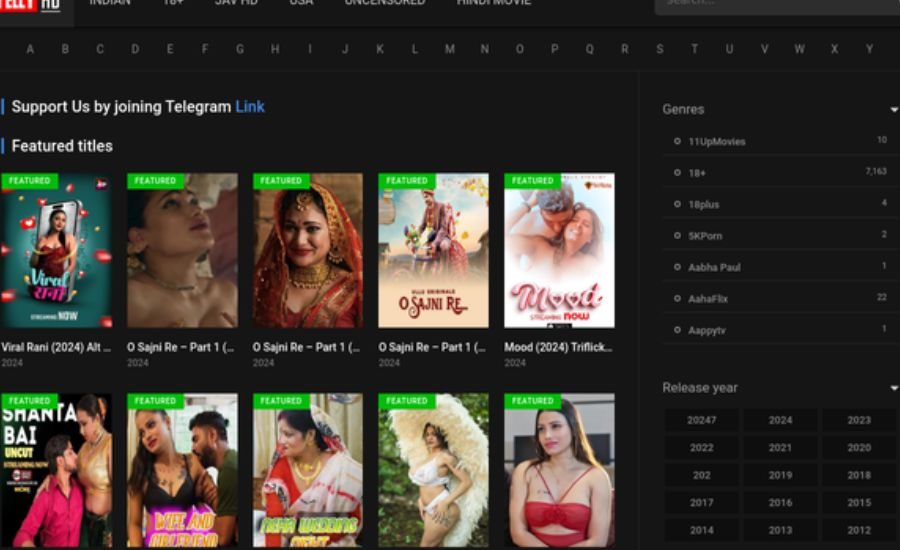Open the HINDI MOVIE nav menu item
Image resolution: width=900 pixels, height=550 pixels.
494,3
